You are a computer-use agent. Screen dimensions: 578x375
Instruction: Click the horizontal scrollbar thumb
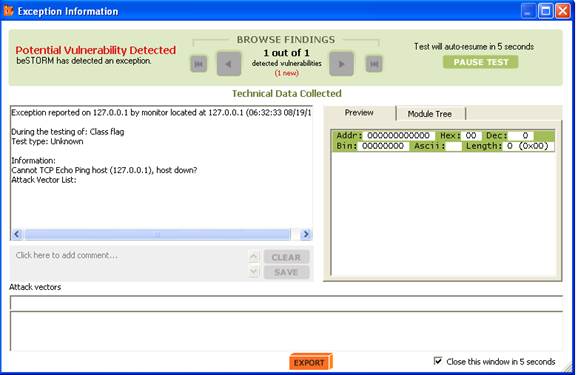pos(157,234)
